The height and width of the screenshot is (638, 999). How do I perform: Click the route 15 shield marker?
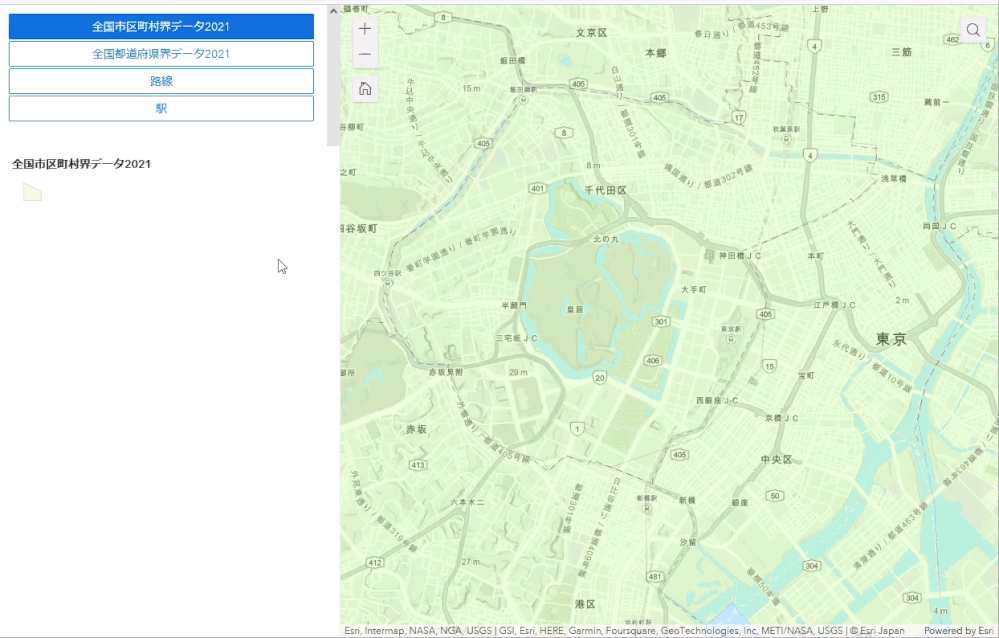[x=770, y=366]
